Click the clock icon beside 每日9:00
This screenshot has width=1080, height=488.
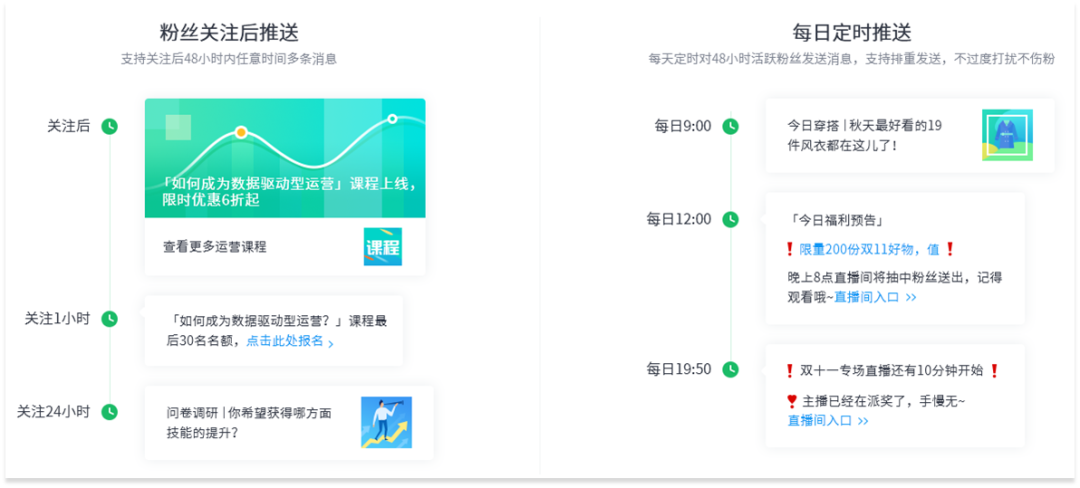click(730, 126)
